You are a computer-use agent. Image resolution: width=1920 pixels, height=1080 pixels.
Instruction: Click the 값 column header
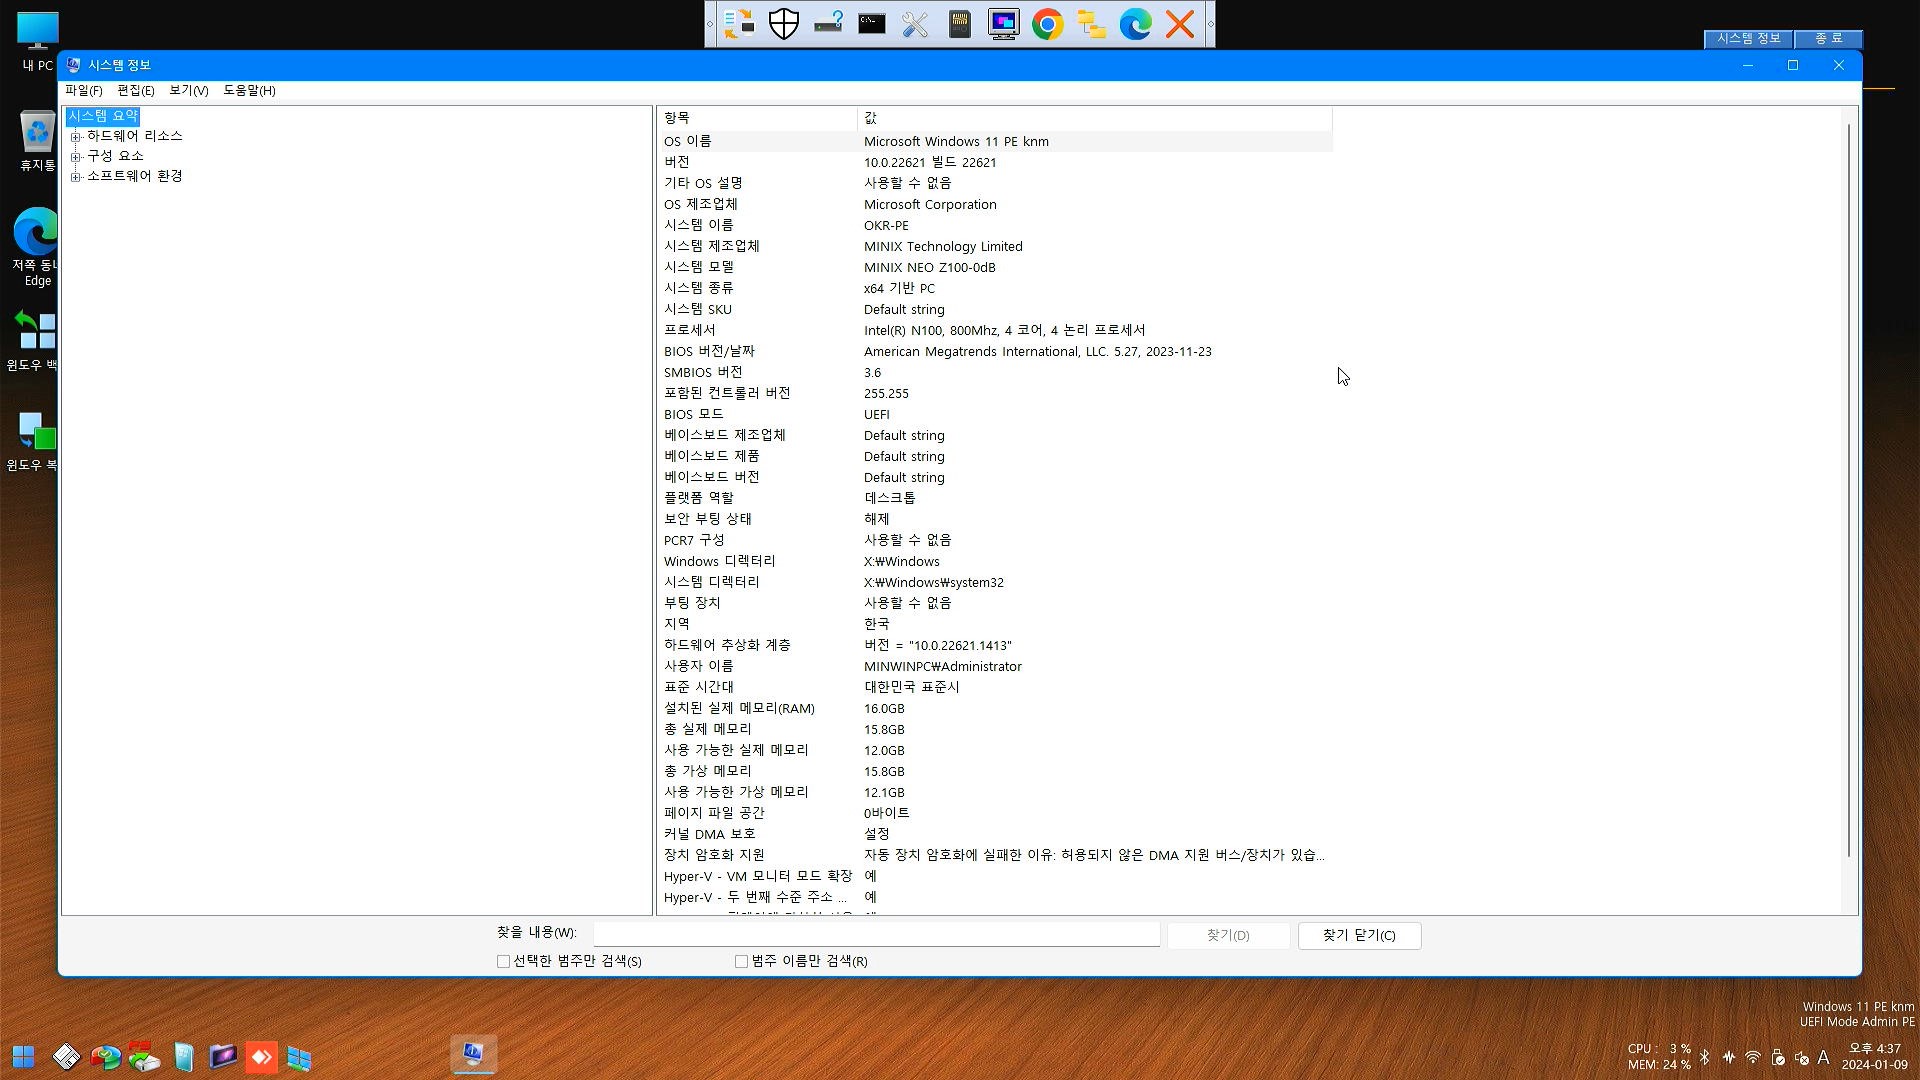click(1094, 118)
